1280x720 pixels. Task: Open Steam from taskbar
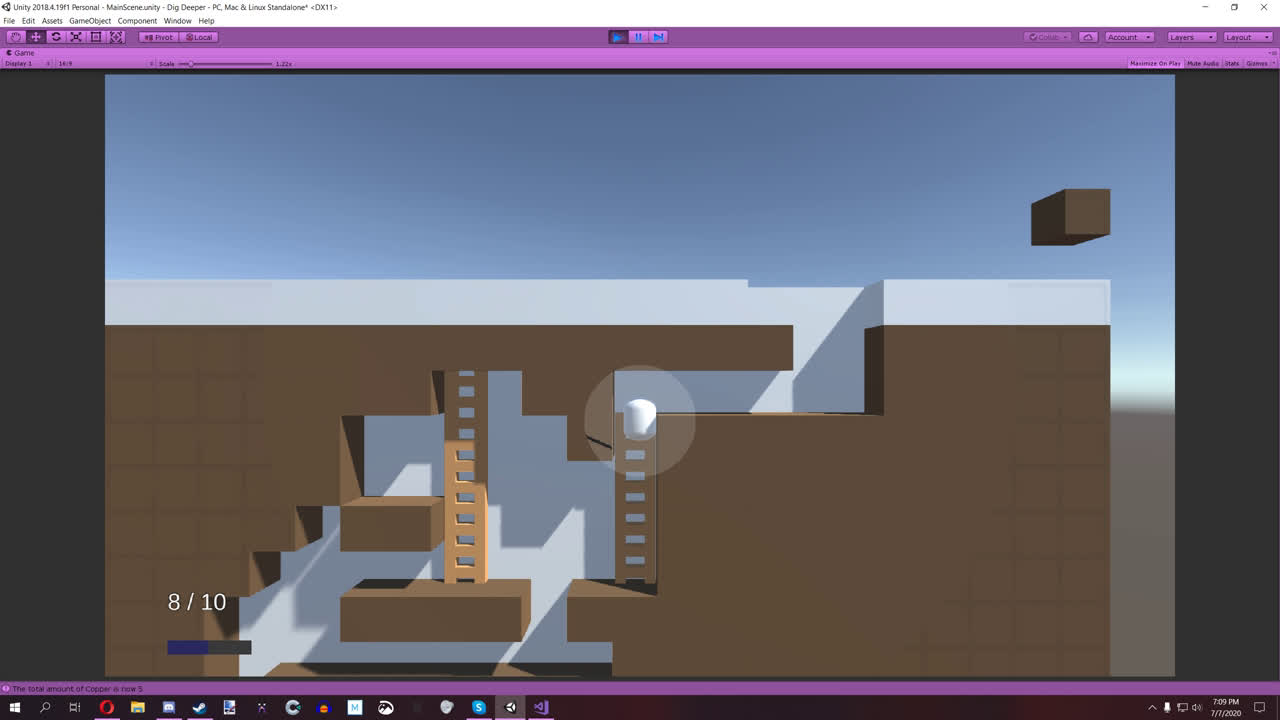point(199,708)
